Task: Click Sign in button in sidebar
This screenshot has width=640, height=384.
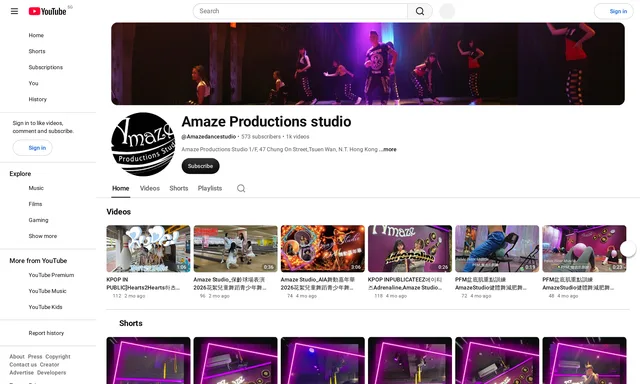Action: (33, 148)
